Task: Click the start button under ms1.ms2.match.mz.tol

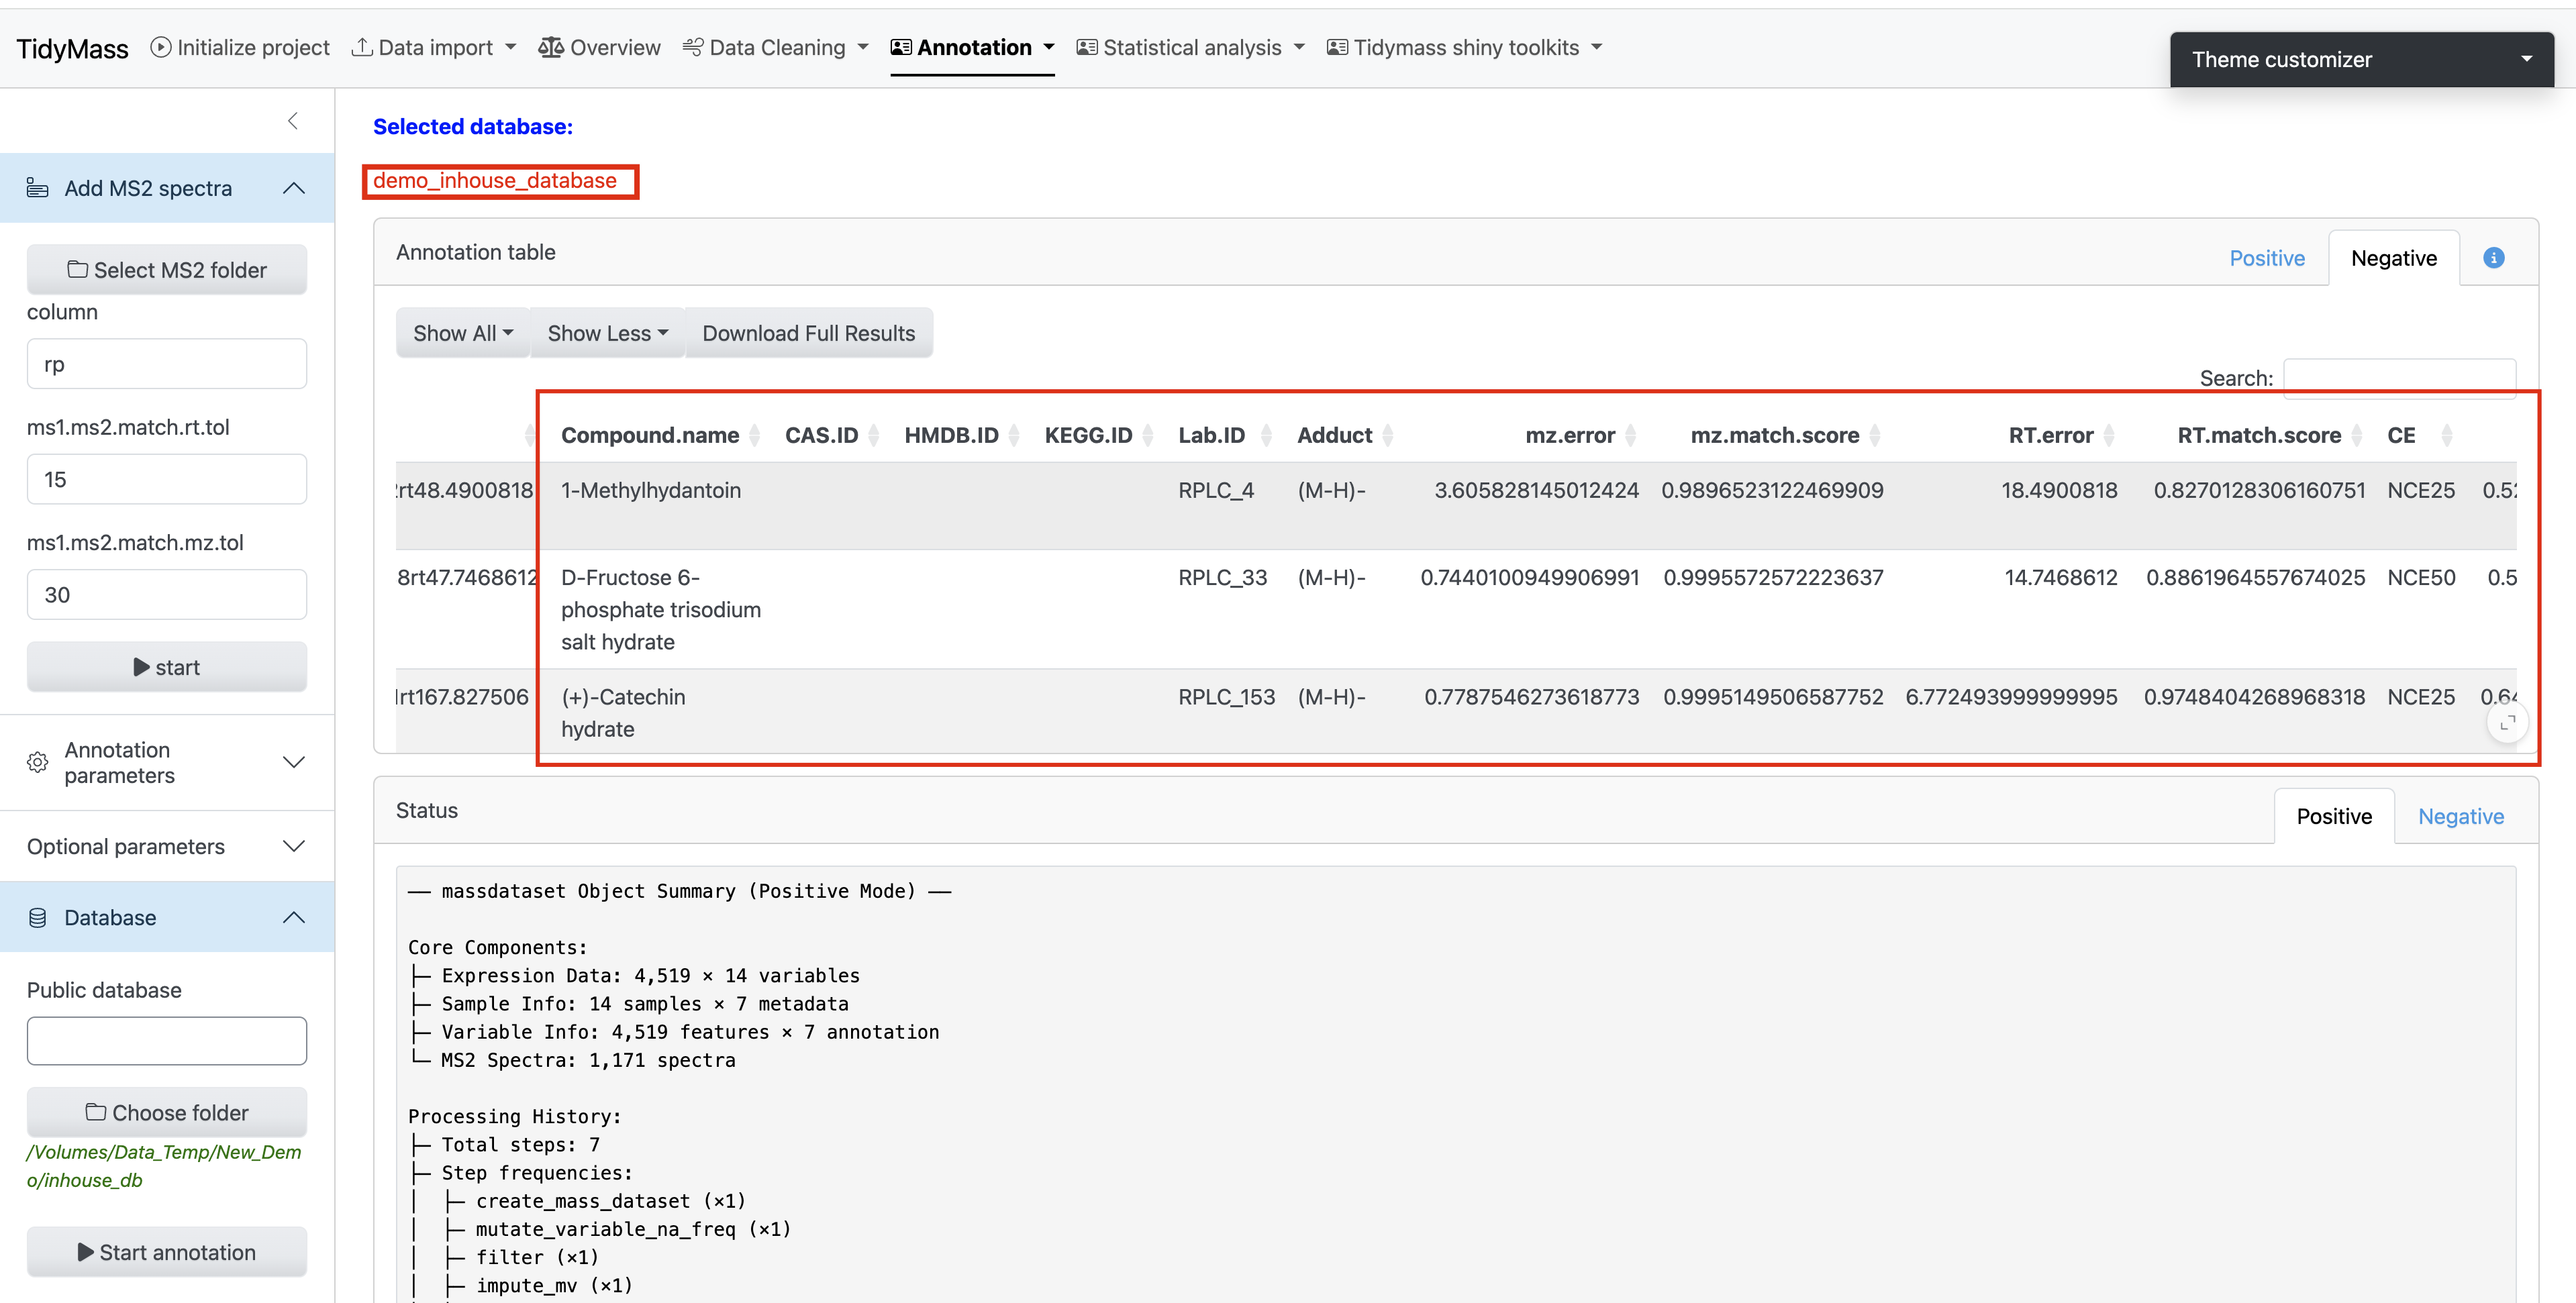Action: click(167, 667)
